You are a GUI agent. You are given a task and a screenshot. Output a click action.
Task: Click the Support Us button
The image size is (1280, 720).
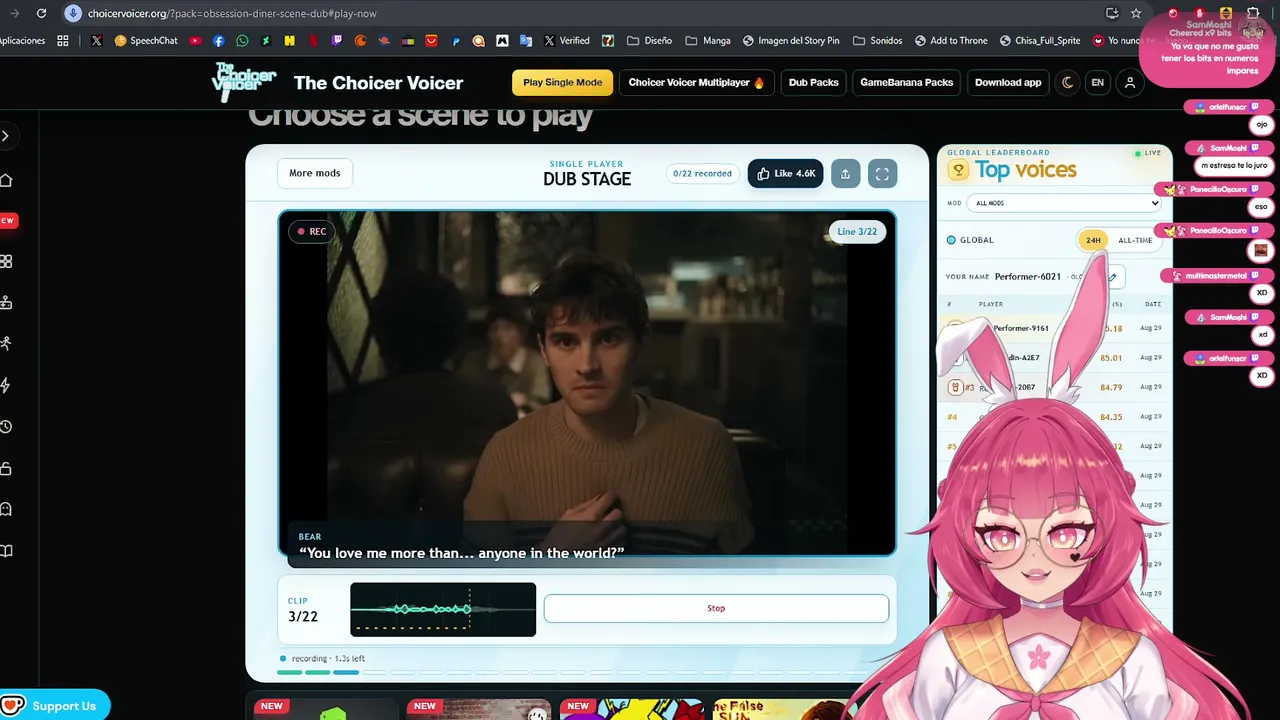[x=54, y=706]
